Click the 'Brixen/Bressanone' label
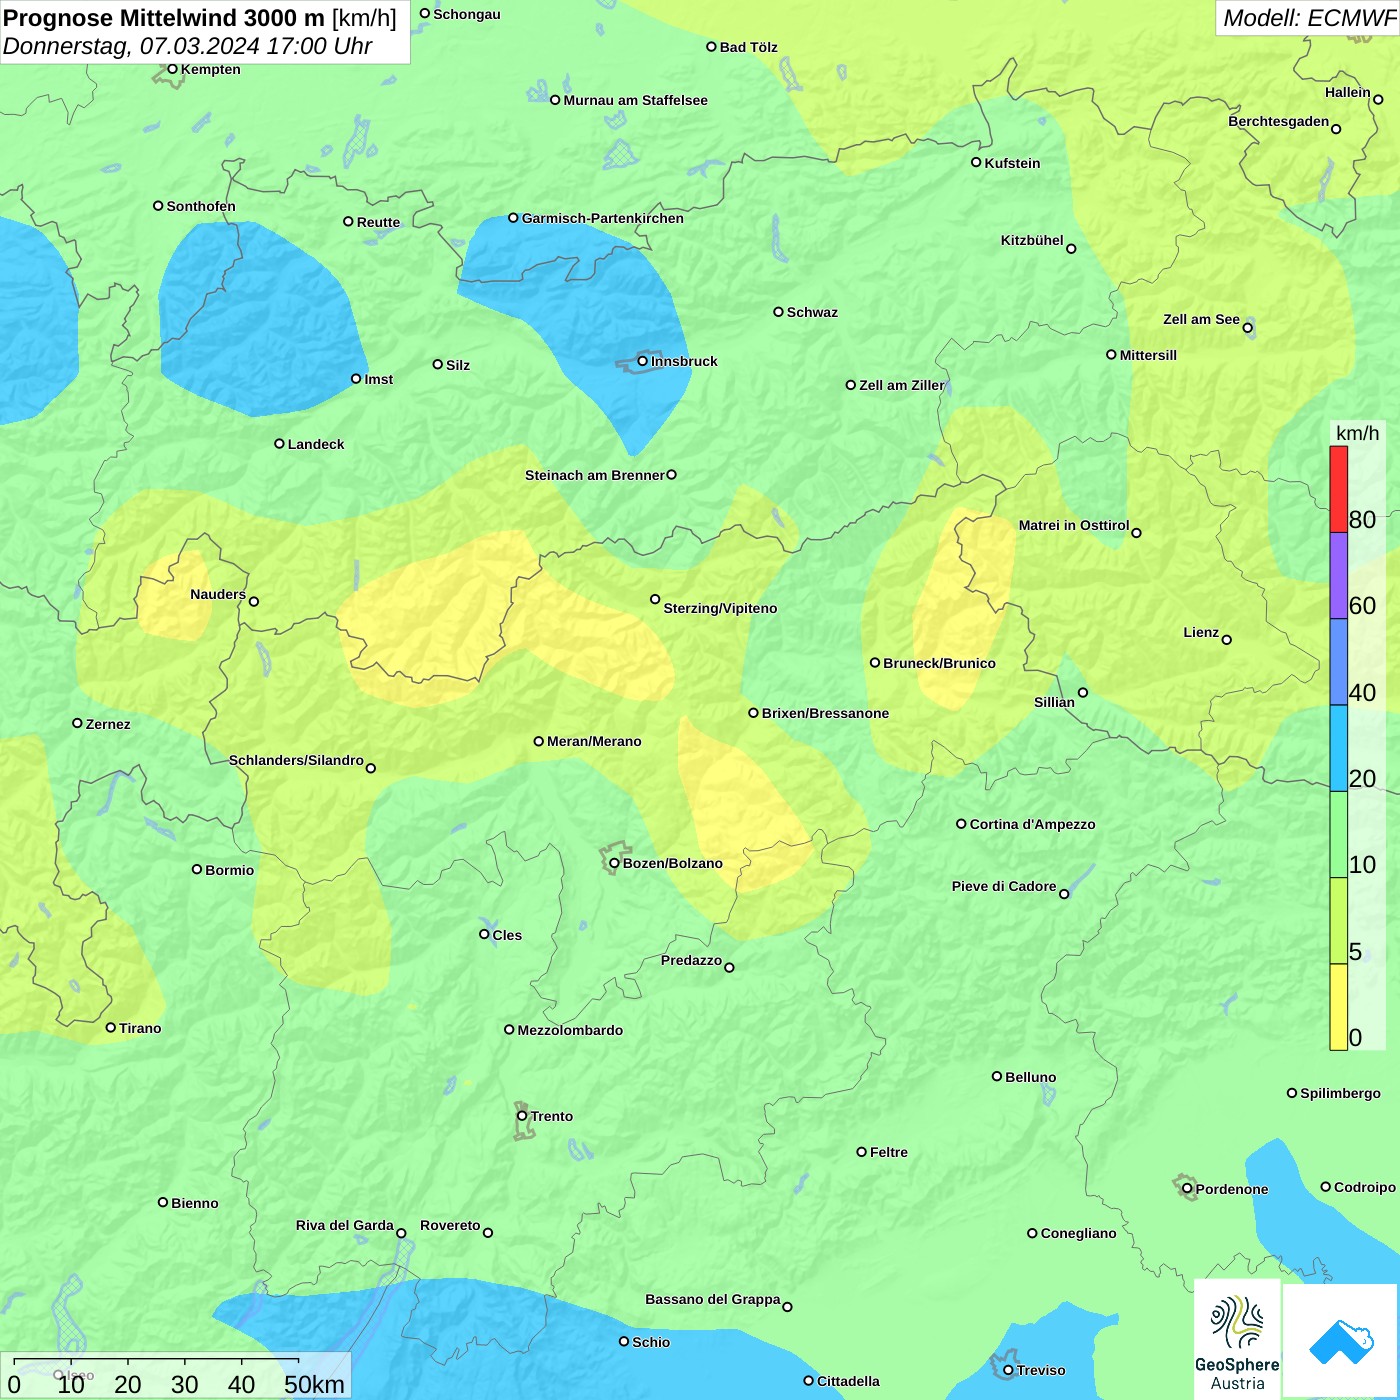 tap(825, 713)
